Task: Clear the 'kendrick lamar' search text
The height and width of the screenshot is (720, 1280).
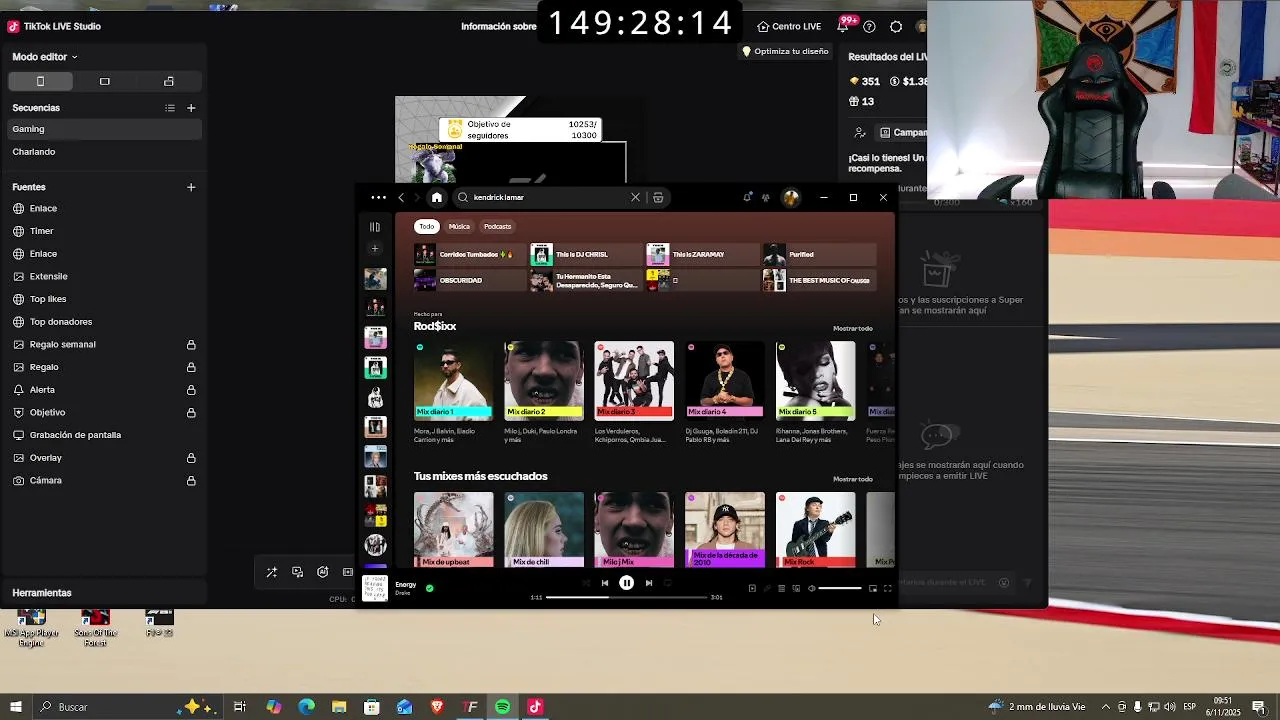Action: (635, 197)
